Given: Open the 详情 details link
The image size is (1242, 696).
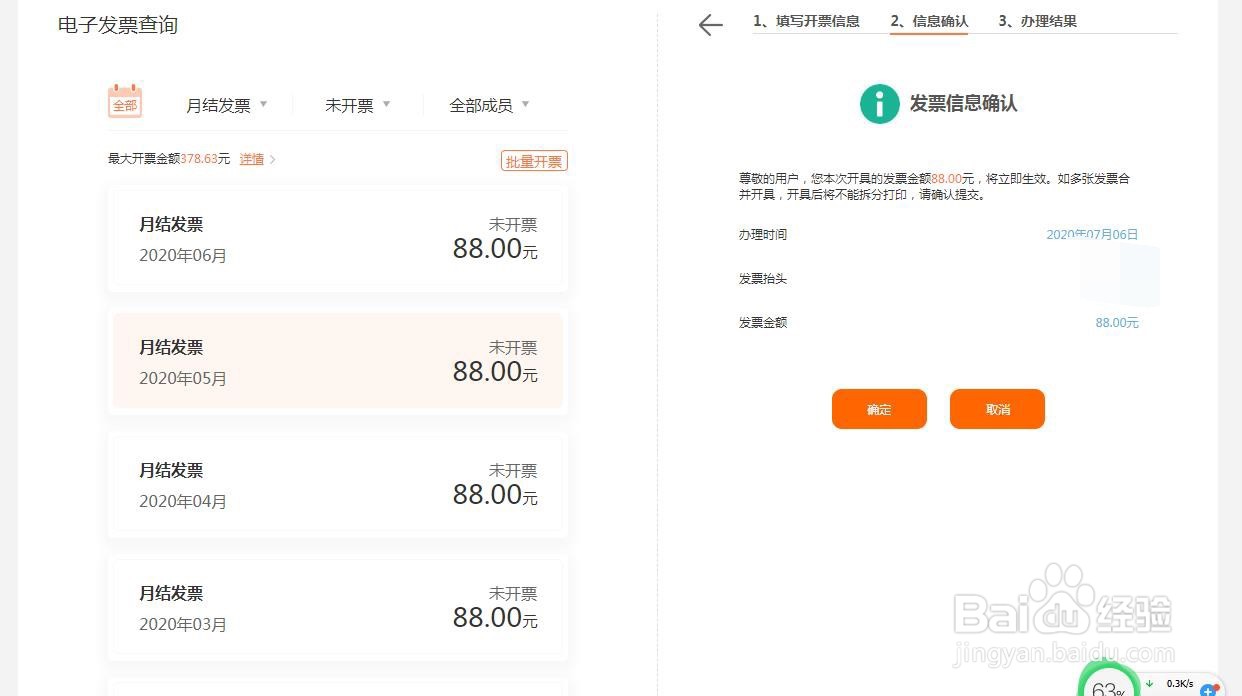Looking at the screenshot, I should point(251,158).
